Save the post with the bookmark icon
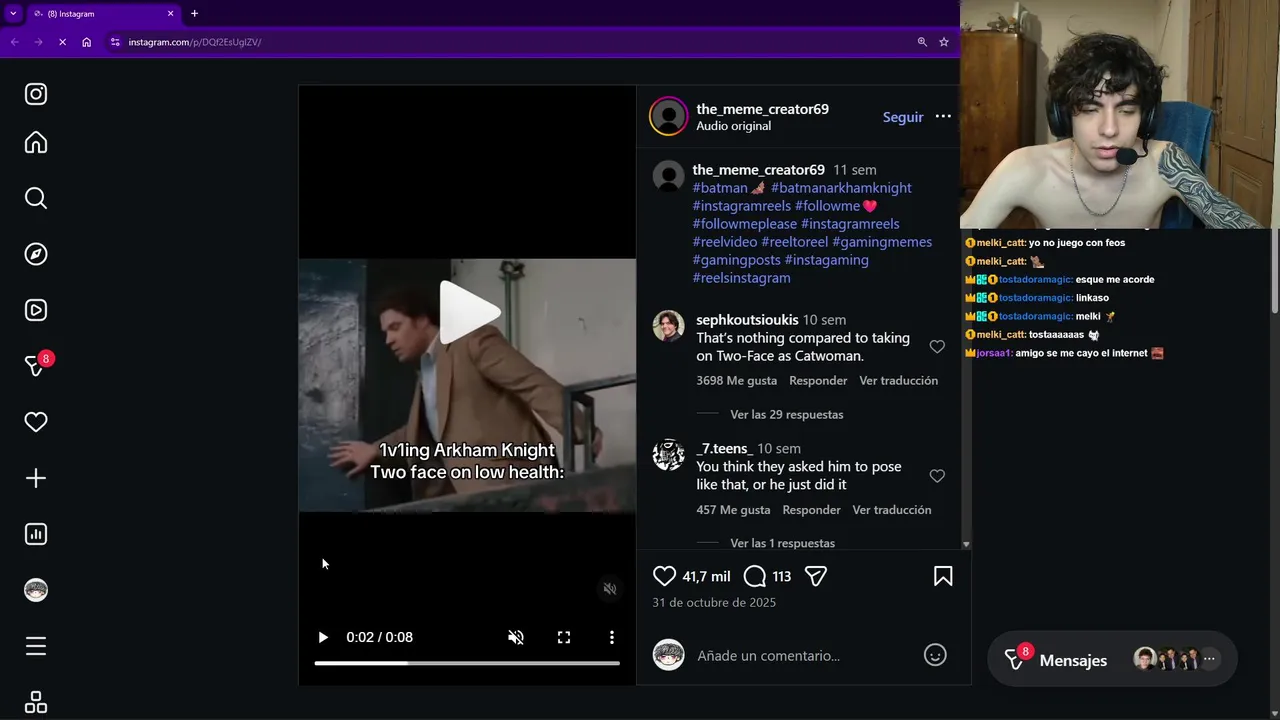The image size is (1280, 720). pyautogui.click(x=943, y=576)
